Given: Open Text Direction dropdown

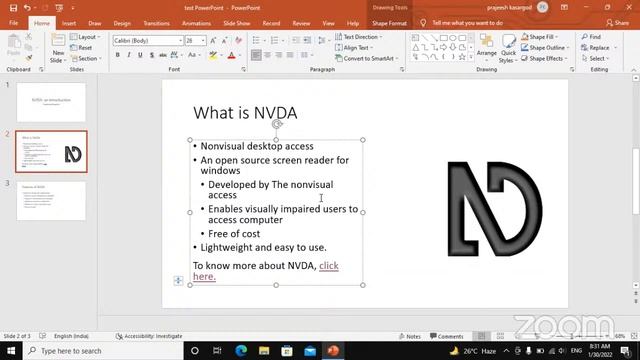Looking at the screenshot, I should (x=359, y=37).
